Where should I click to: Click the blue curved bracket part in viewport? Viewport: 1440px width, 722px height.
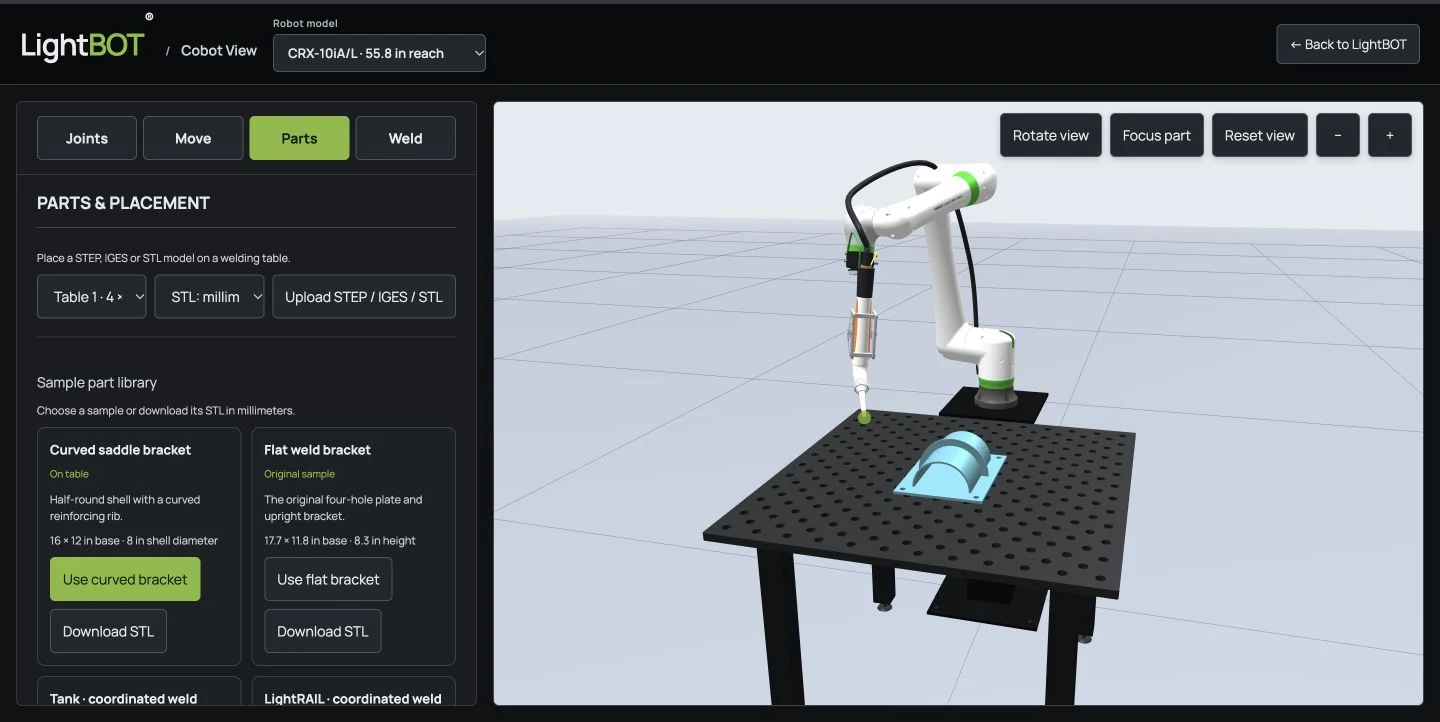pyautogui.click(x=950, y=465)
